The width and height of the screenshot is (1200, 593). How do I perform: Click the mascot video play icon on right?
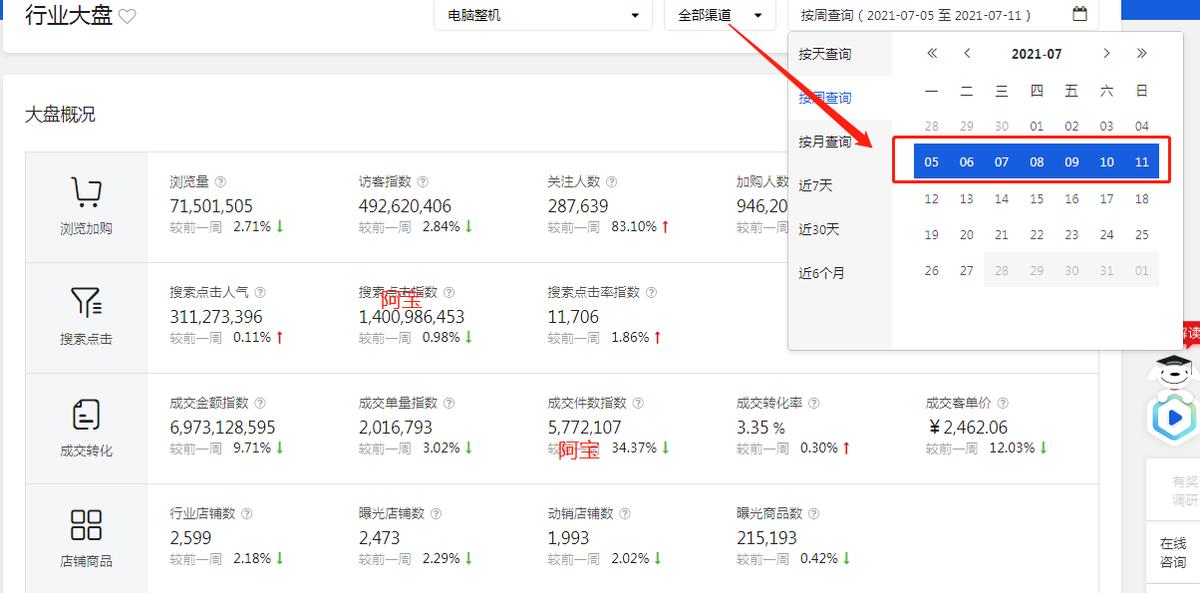tap(1174, 418)
